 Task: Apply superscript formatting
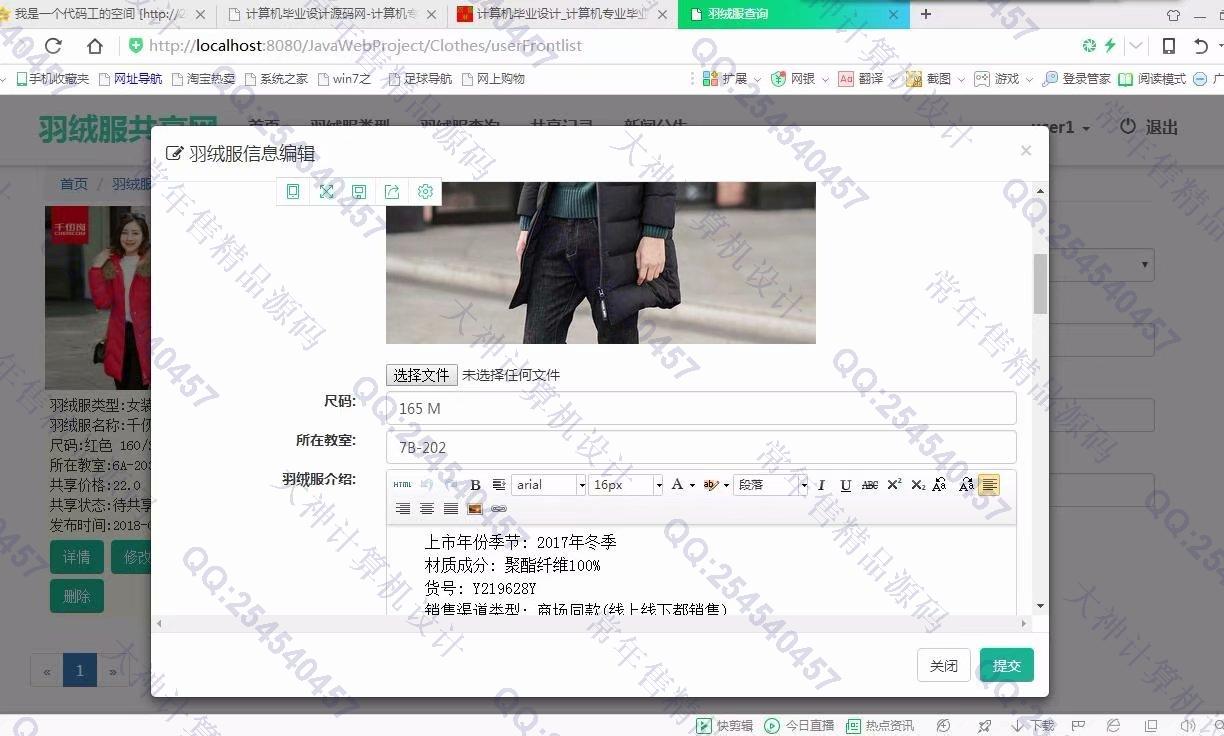894,485
